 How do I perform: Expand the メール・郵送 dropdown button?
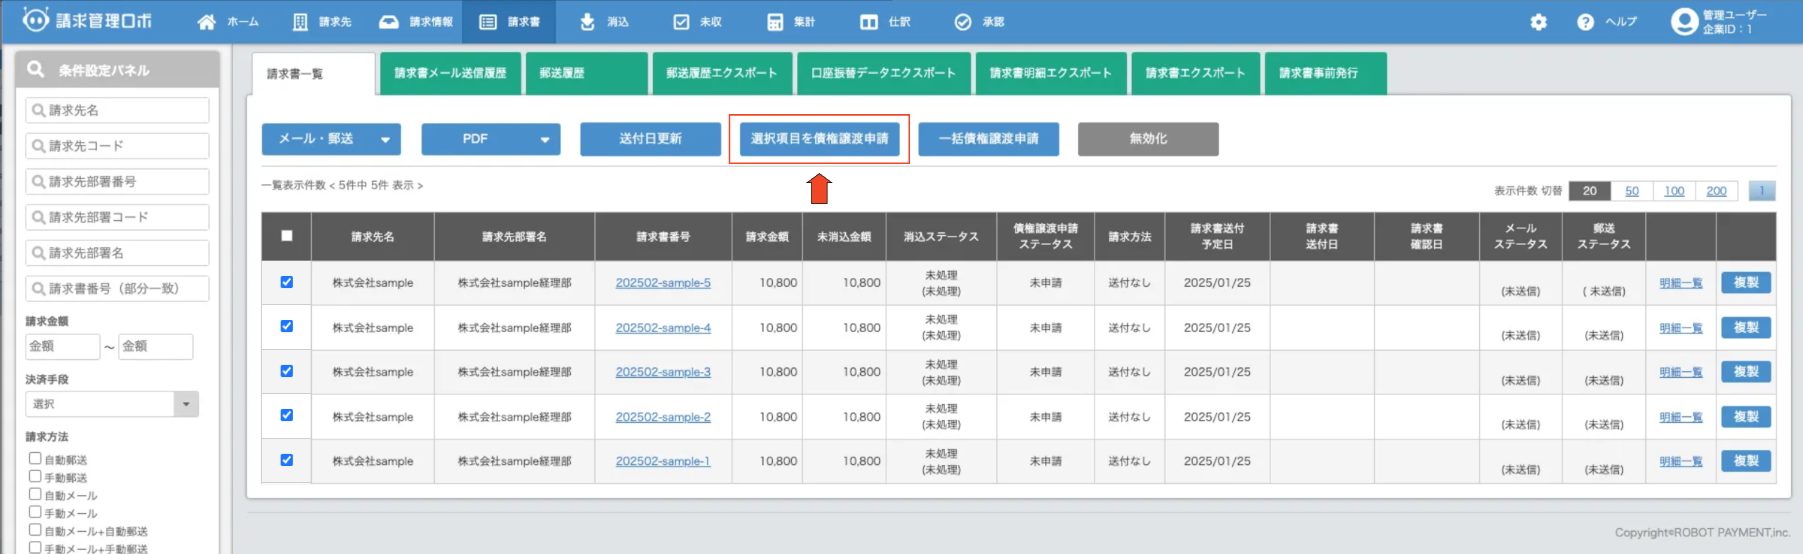pos(331,139)
